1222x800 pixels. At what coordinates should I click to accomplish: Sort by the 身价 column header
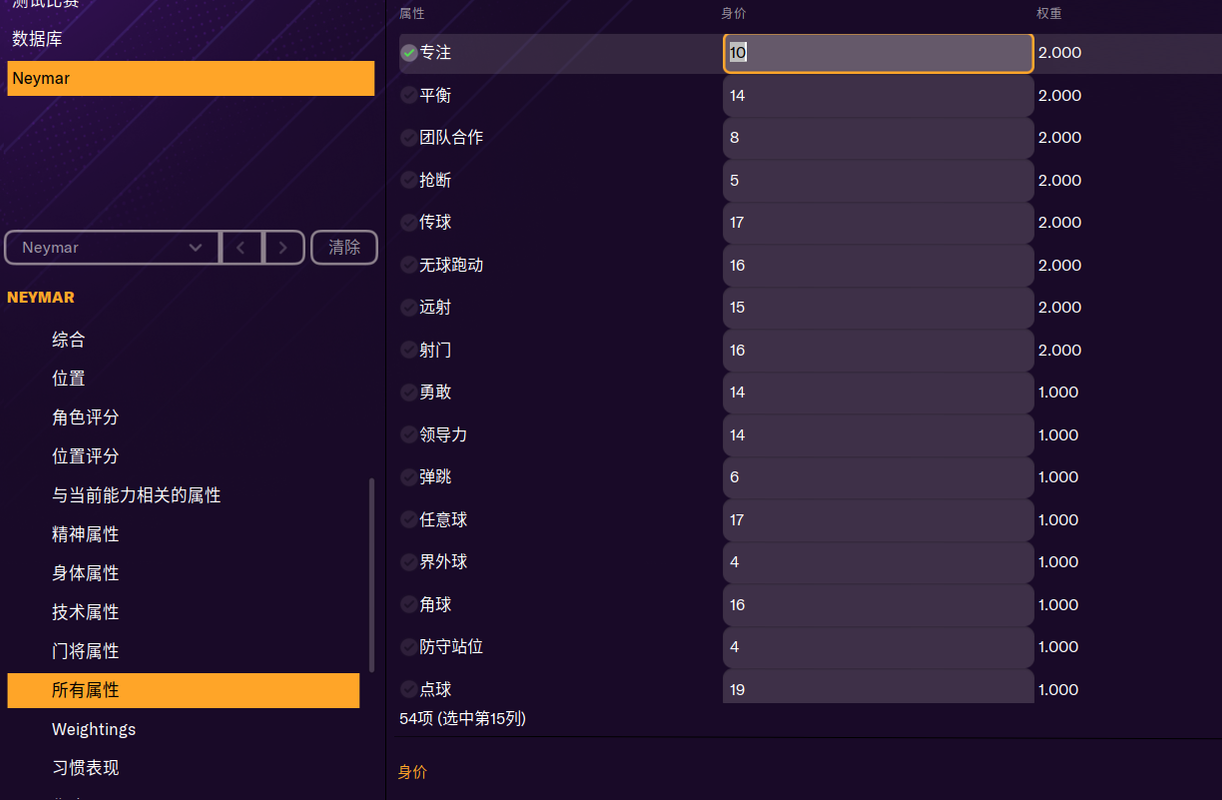[x=734, y=14]
